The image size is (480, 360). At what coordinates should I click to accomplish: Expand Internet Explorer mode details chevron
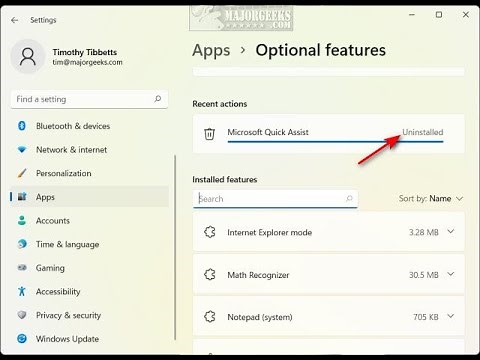click(x=451, y=232)
